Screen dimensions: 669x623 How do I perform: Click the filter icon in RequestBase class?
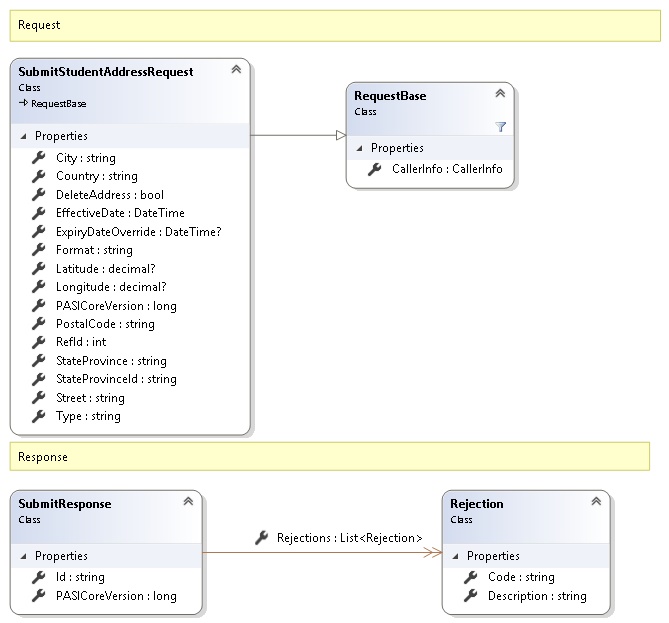point(501,127)
